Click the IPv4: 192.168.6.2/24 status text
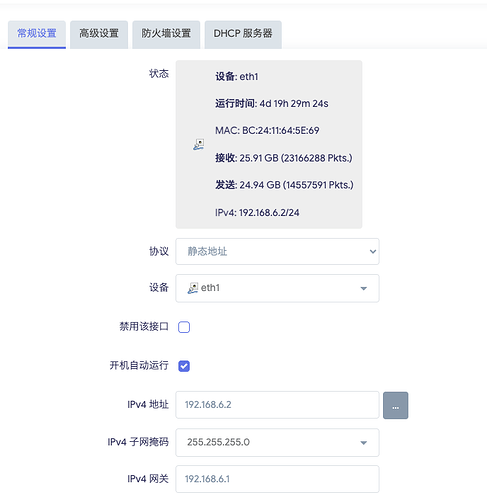487x499 pixels. [x=257, y=213]
